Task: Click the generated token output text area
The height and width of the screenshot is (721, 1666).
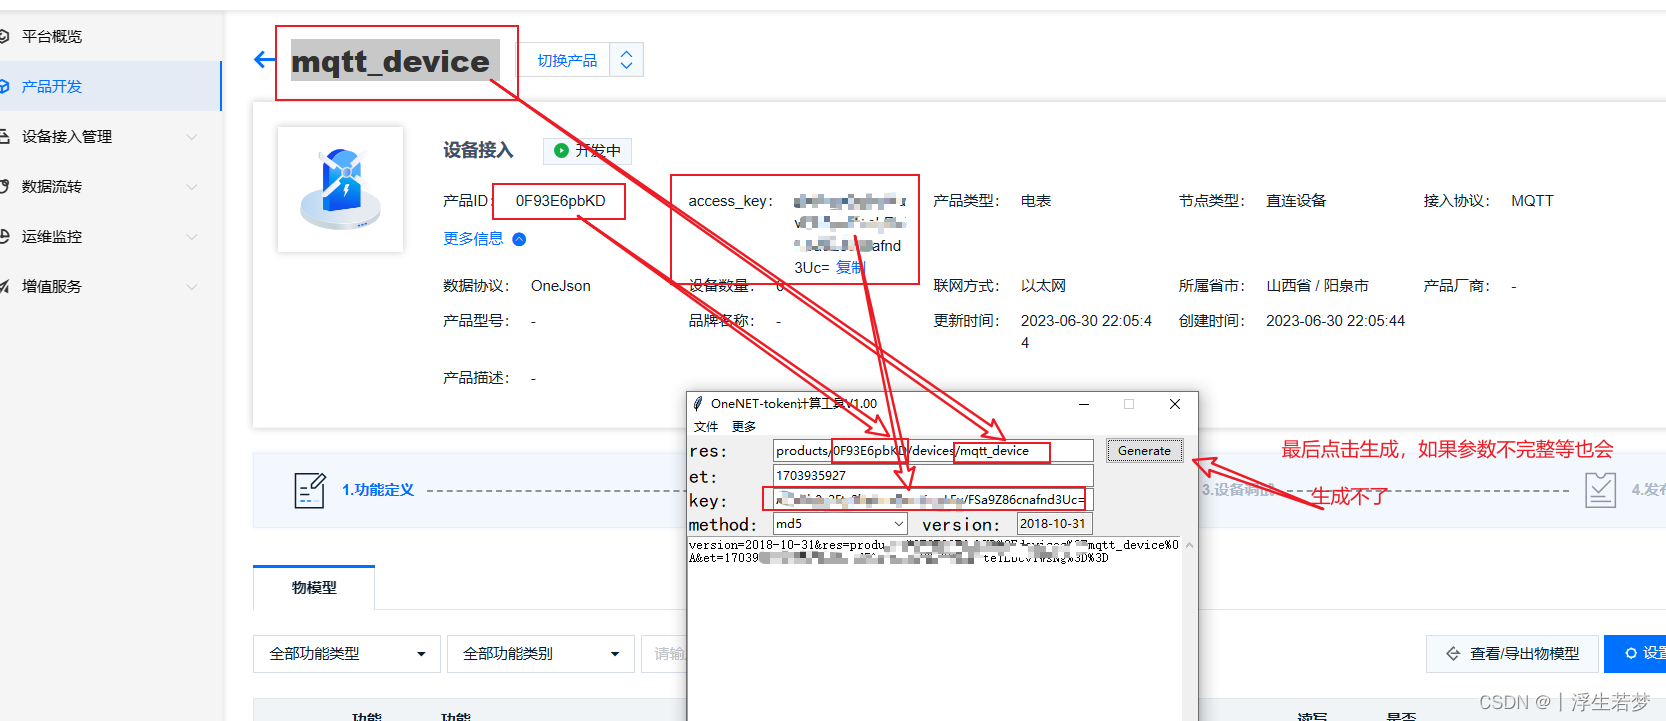Action: pyautogui.click(x=935, y=628)
